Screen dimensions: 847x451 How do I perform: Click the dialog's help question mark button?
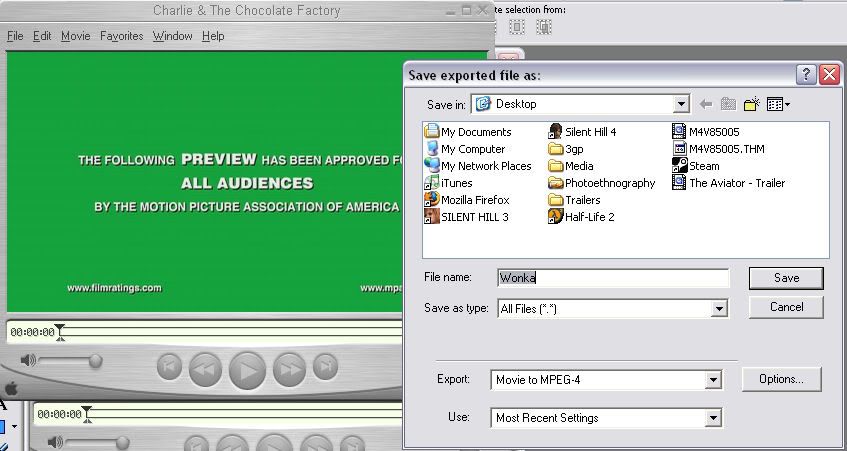pyautogui.click(x=806, y=75)
